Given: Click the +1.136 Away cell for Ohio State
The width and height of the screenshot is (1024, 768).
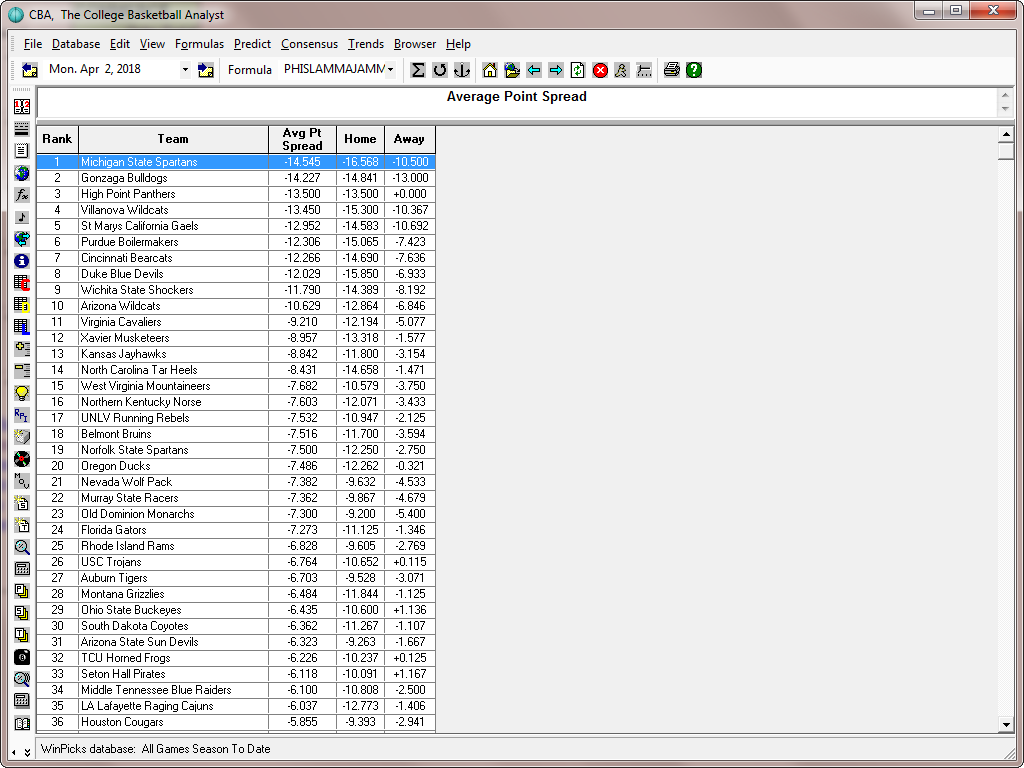Looking at the screenshot, I should click(409, 610).
